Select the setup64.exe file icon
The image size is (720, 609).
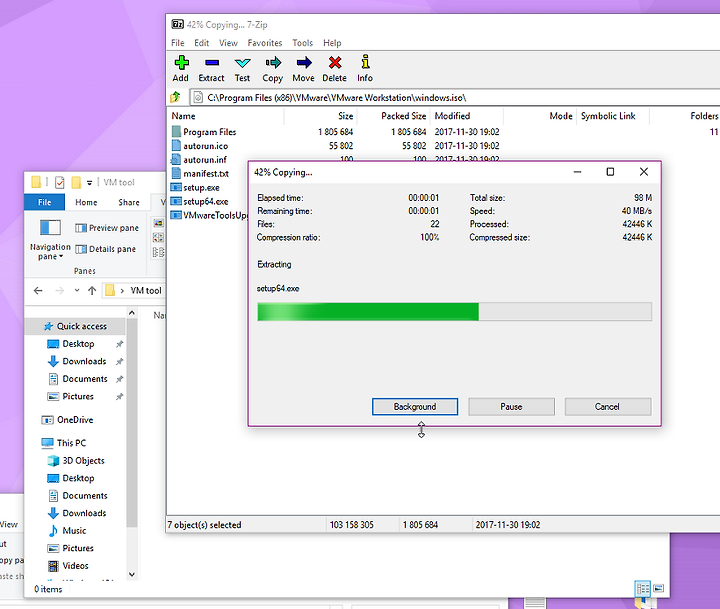pos(176,201)
